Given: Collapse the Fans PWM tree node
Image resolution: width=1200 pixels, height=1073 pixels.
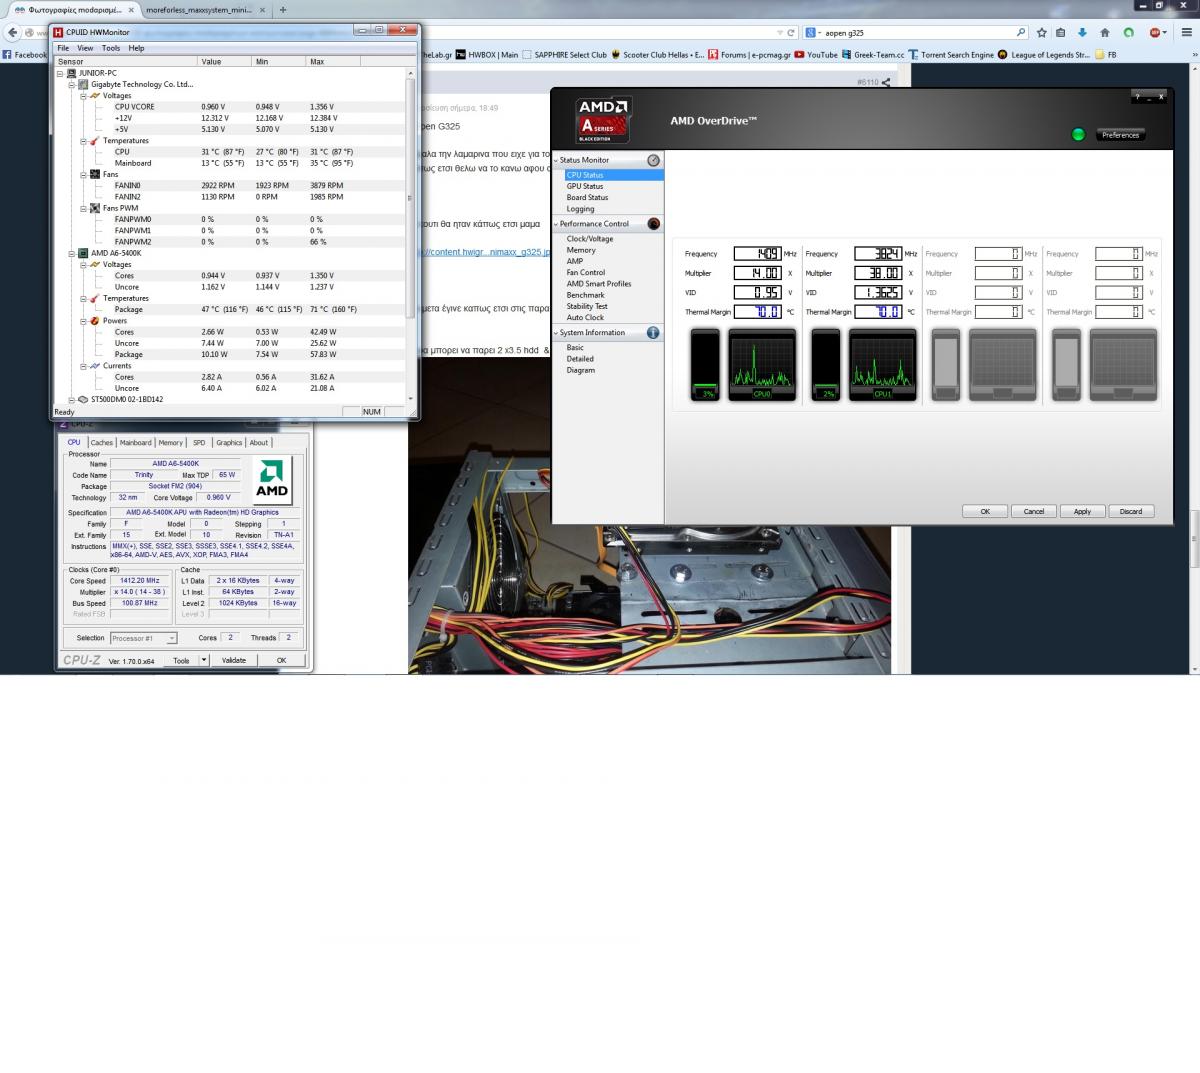Looking at the screenshot, I should tap(84, 209).
